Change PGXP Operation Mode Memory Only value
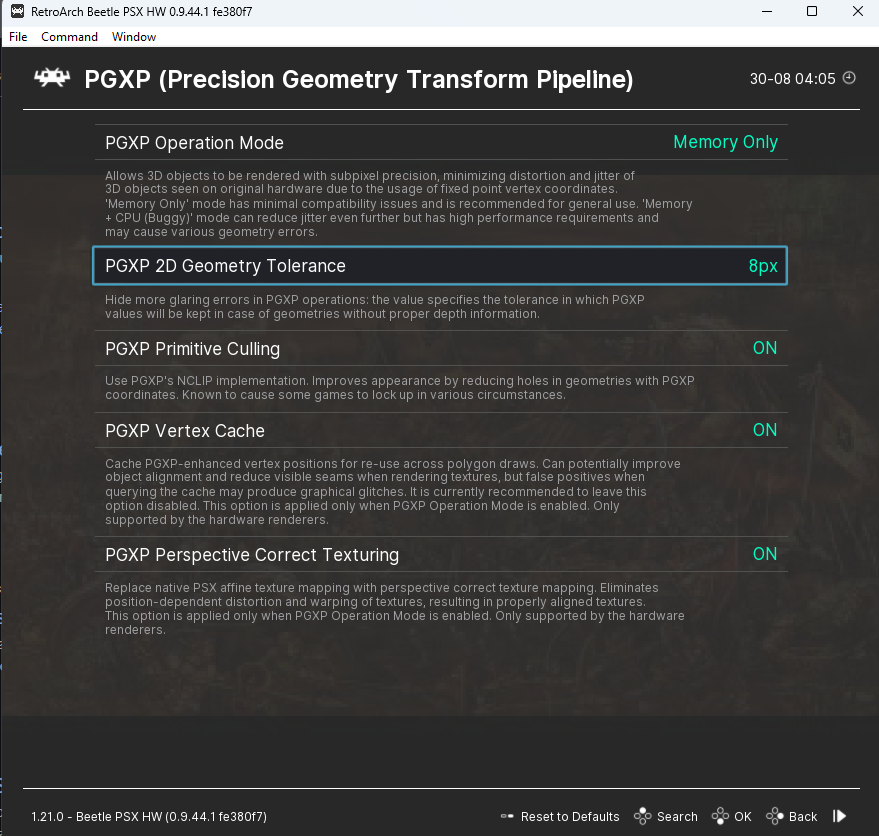 (x=725, y=142)
